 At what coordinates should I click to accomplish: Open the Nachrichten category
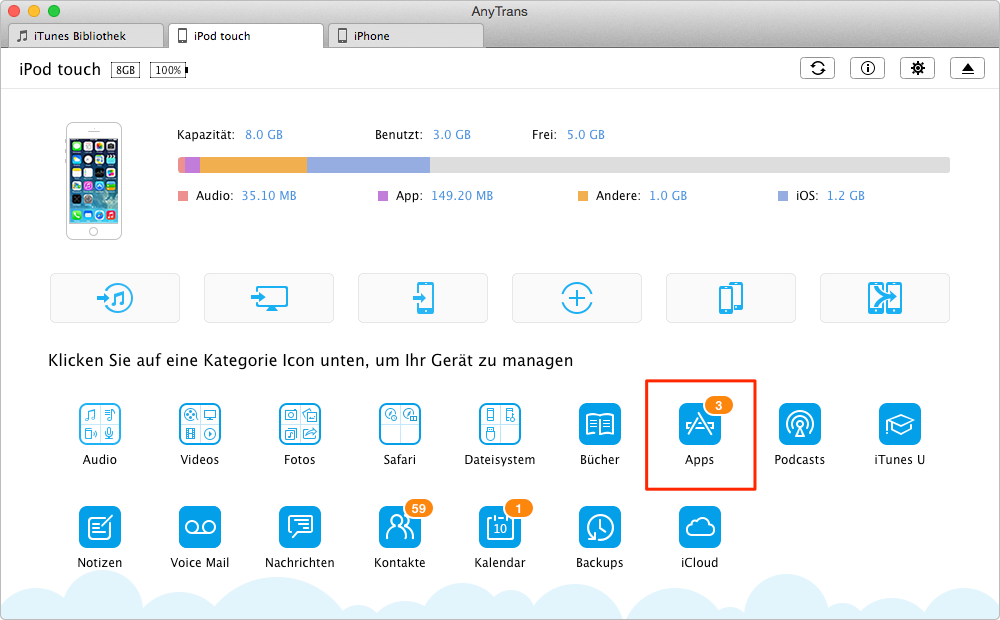coord(300,527)
